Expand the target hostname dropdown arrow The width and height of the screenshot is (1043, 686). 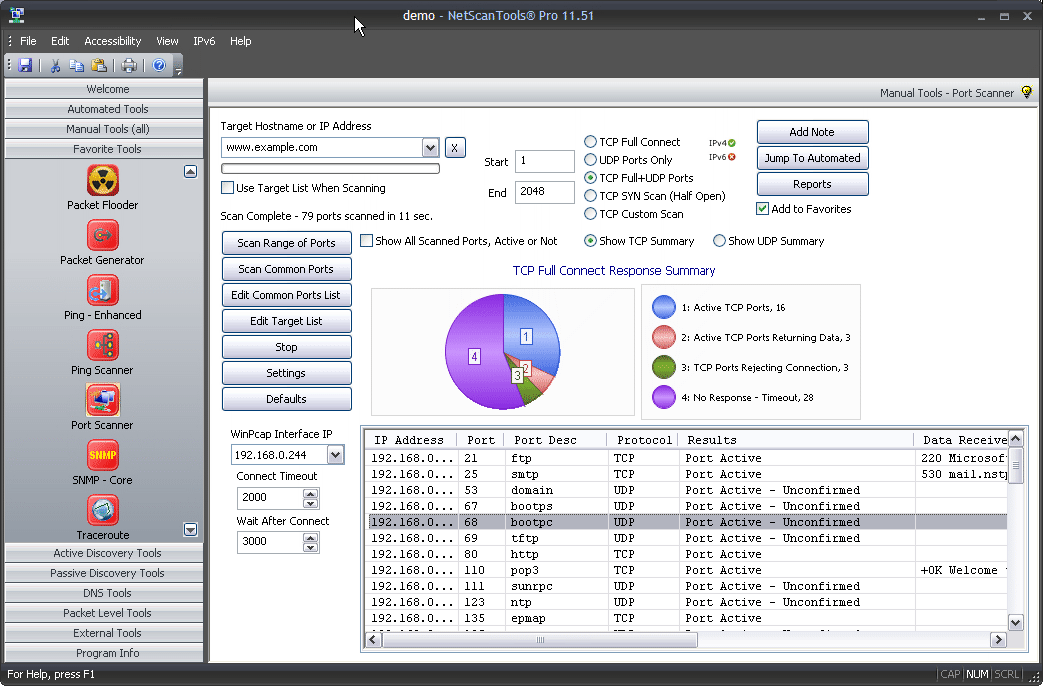[x=430, y=148]
